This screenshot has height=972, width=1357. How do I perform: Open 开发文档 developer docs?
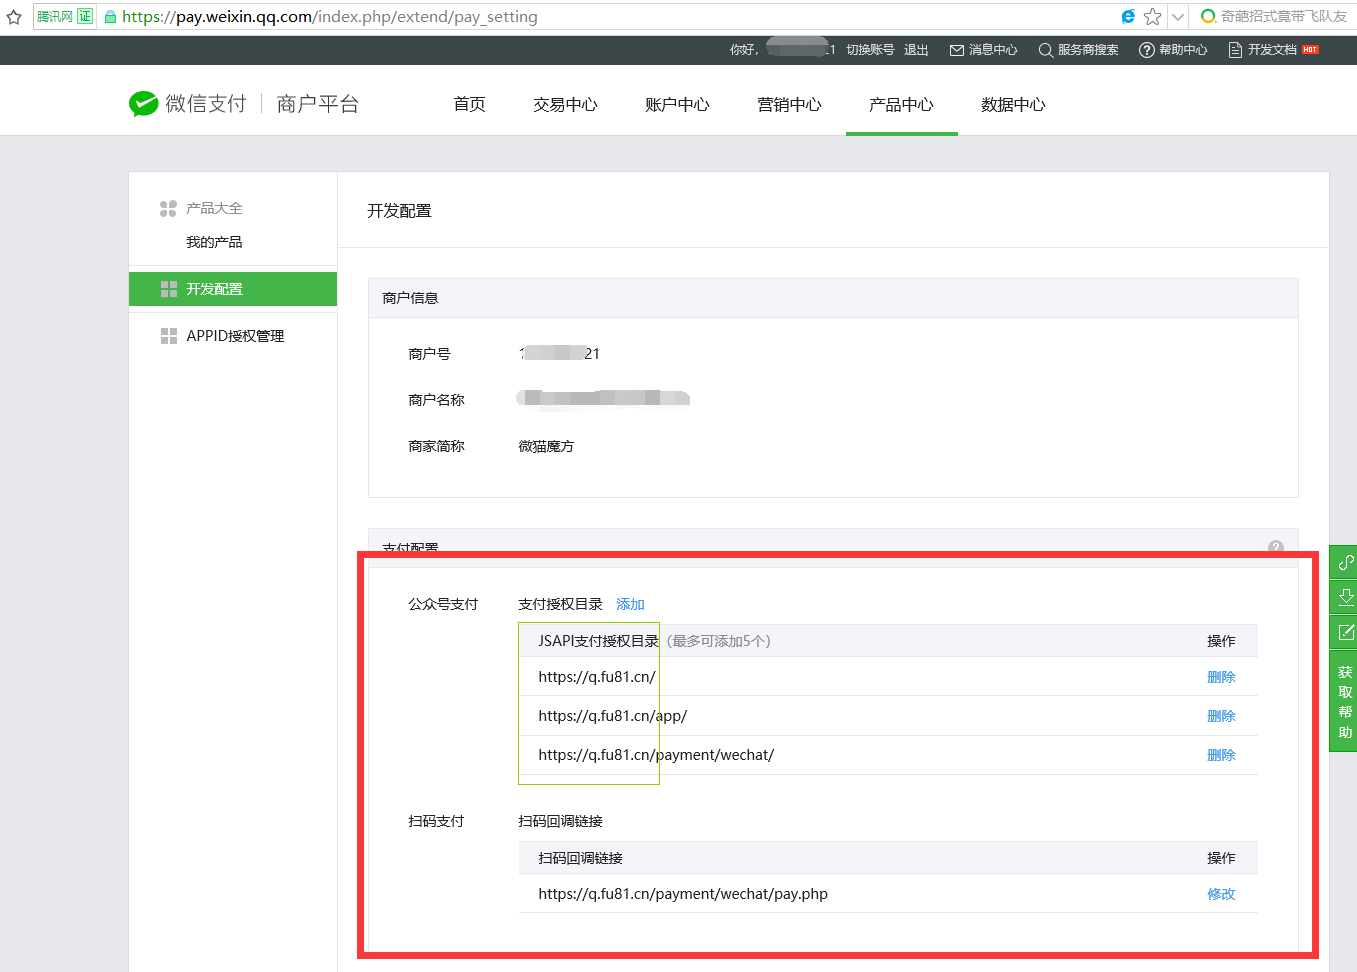[x=1272, y=50]
